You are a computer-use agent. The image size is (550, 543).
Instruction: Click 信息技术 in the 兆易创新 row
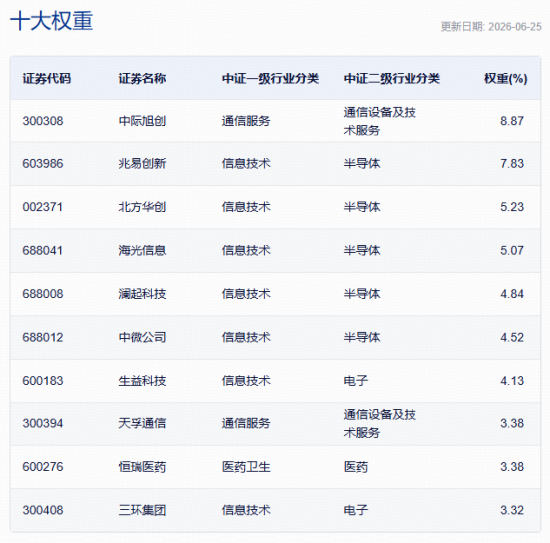click(x=246, y=163)
